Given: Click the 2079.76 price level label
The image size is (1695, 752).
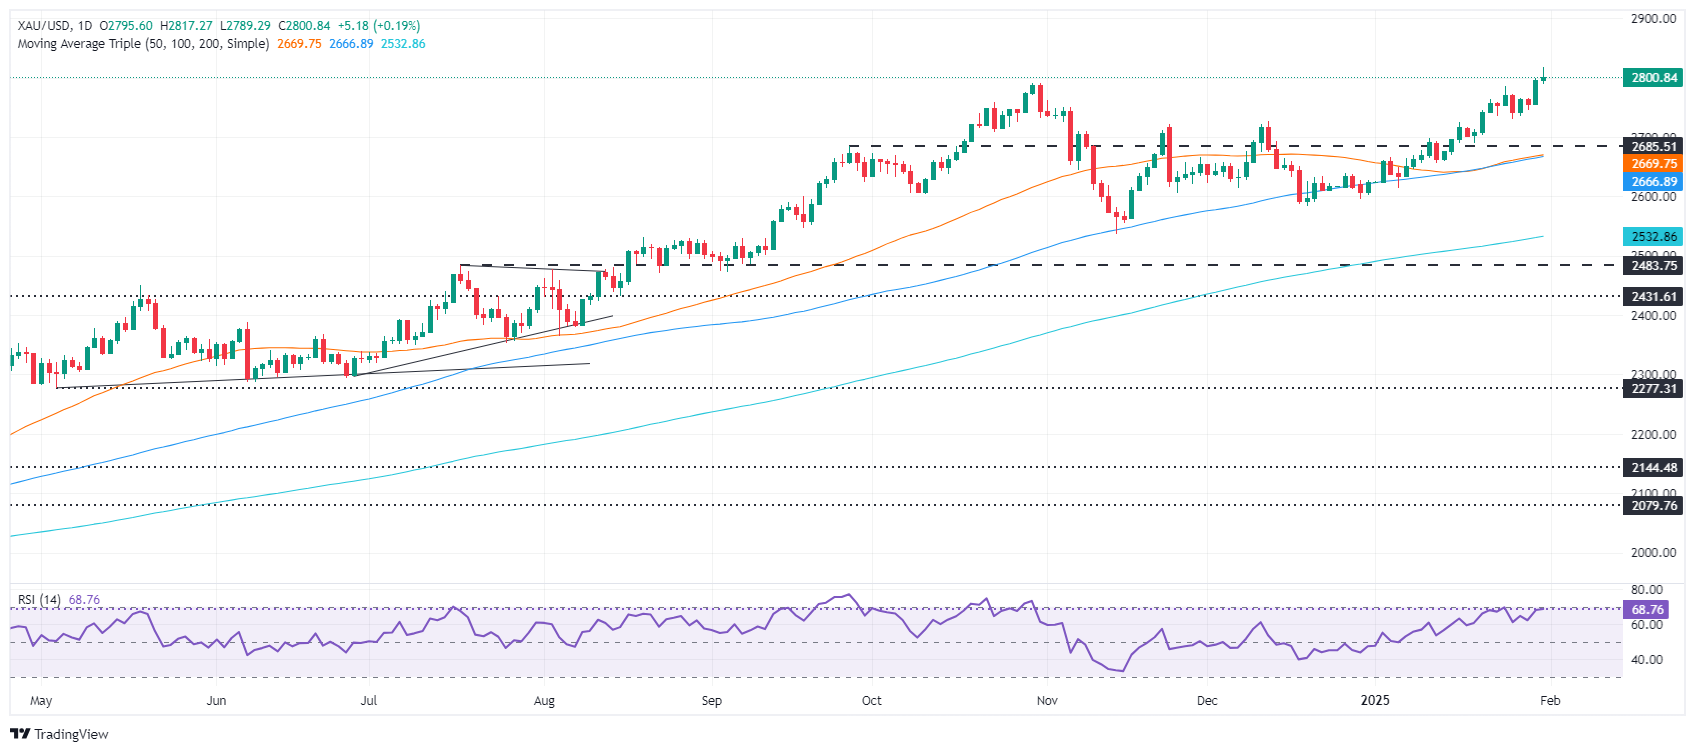Looking at the screenshot, I should (x=1653, y=506).
